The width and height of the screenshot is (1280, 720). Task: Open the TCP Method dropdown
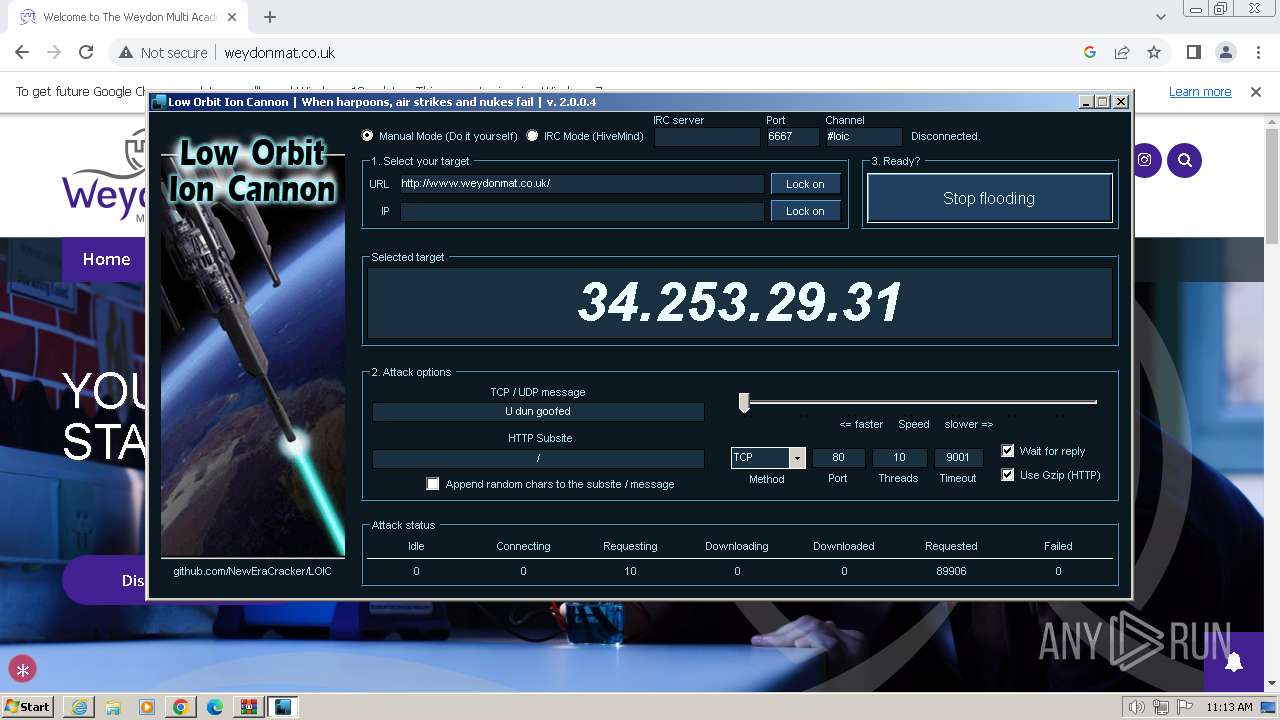pos(797,458)
